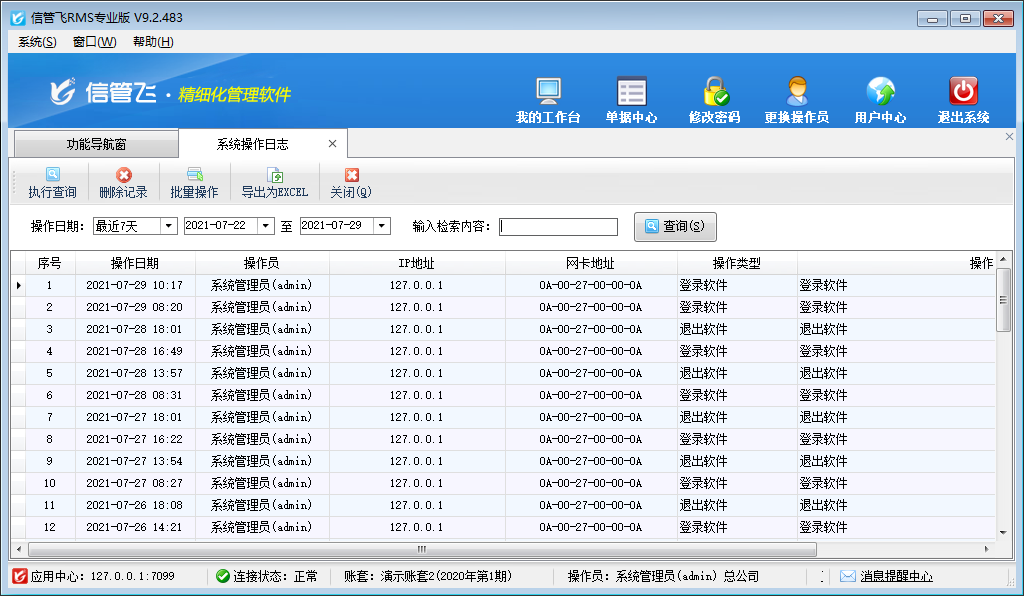Switch operator via 更换操作员 icon

point(797,91)
